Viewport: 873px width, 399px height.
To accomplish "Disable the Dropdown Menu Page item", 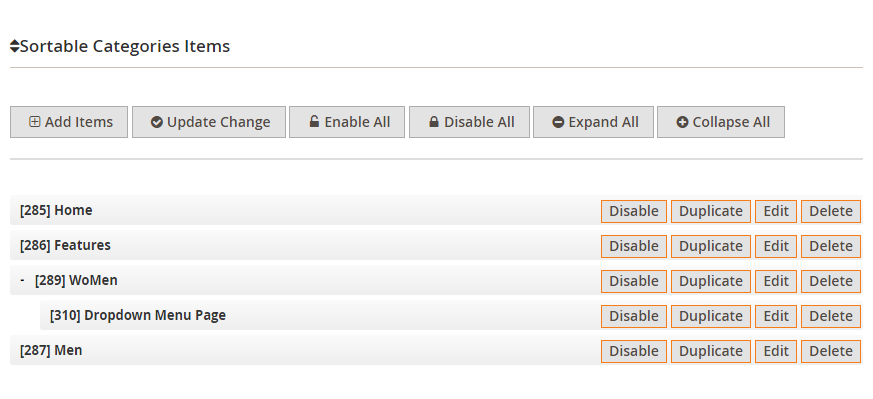I will pyautogui.click(x=634, y=316).
